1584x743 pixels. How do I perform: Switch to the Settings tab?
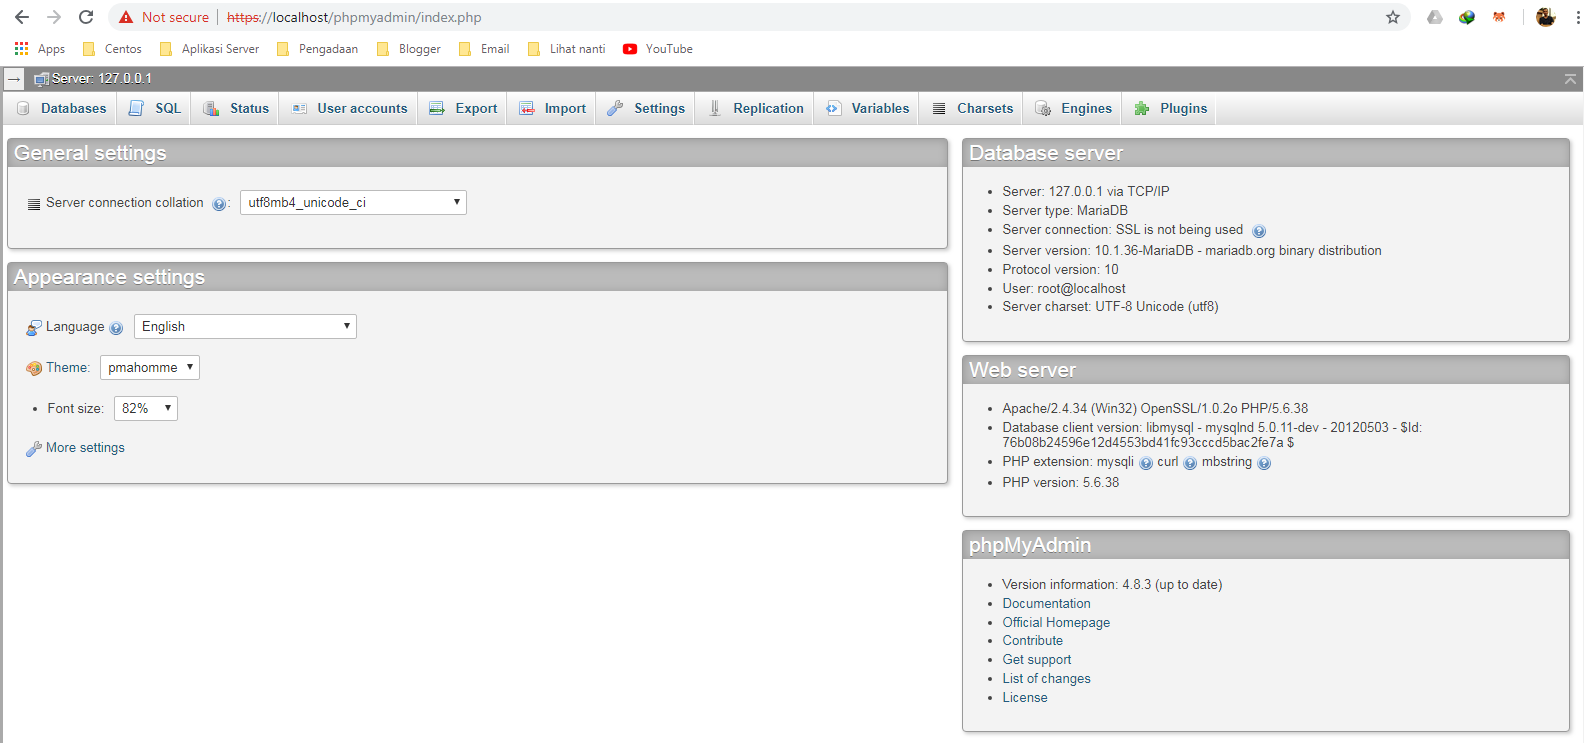(x=646, y=108)
